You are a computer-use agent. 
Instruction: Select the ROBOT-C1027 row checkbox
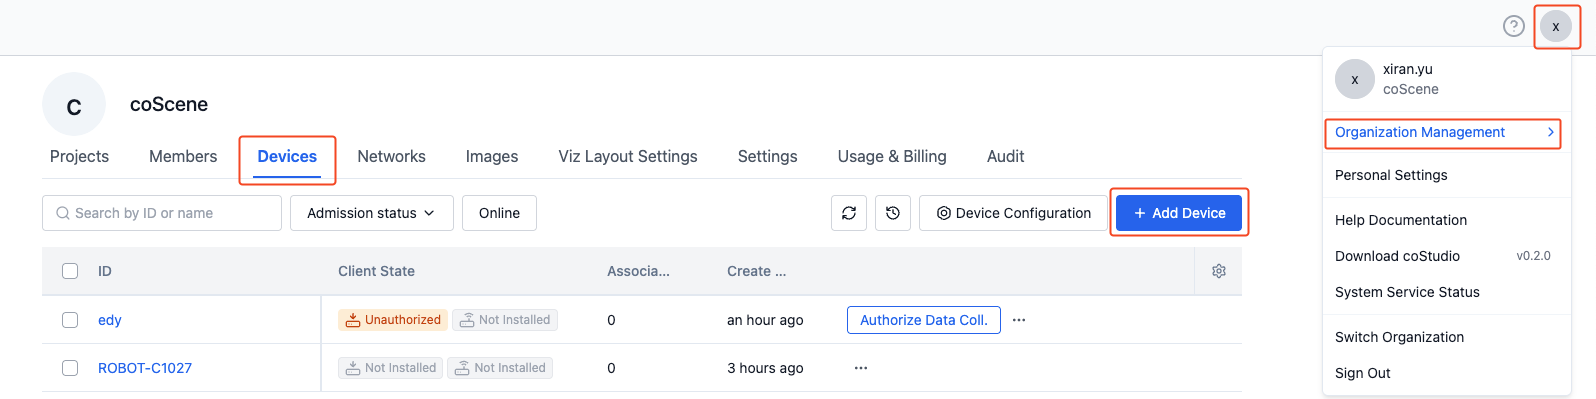[x=70, y=368]
